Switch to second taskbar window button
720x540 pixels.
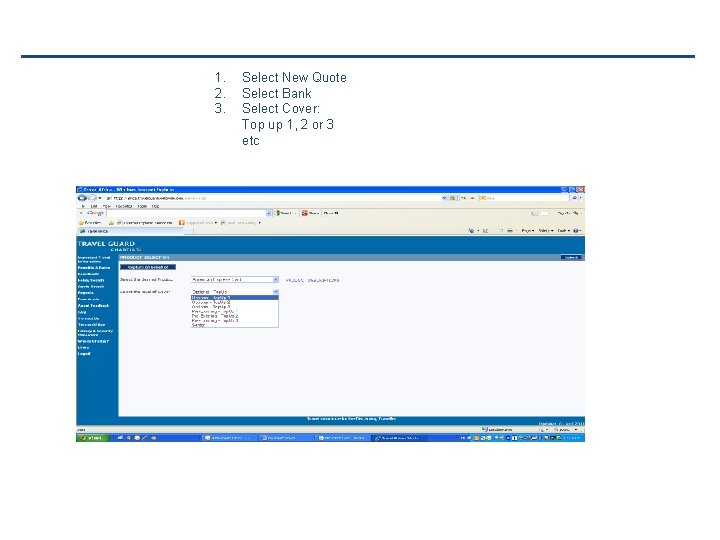[287, 438]
